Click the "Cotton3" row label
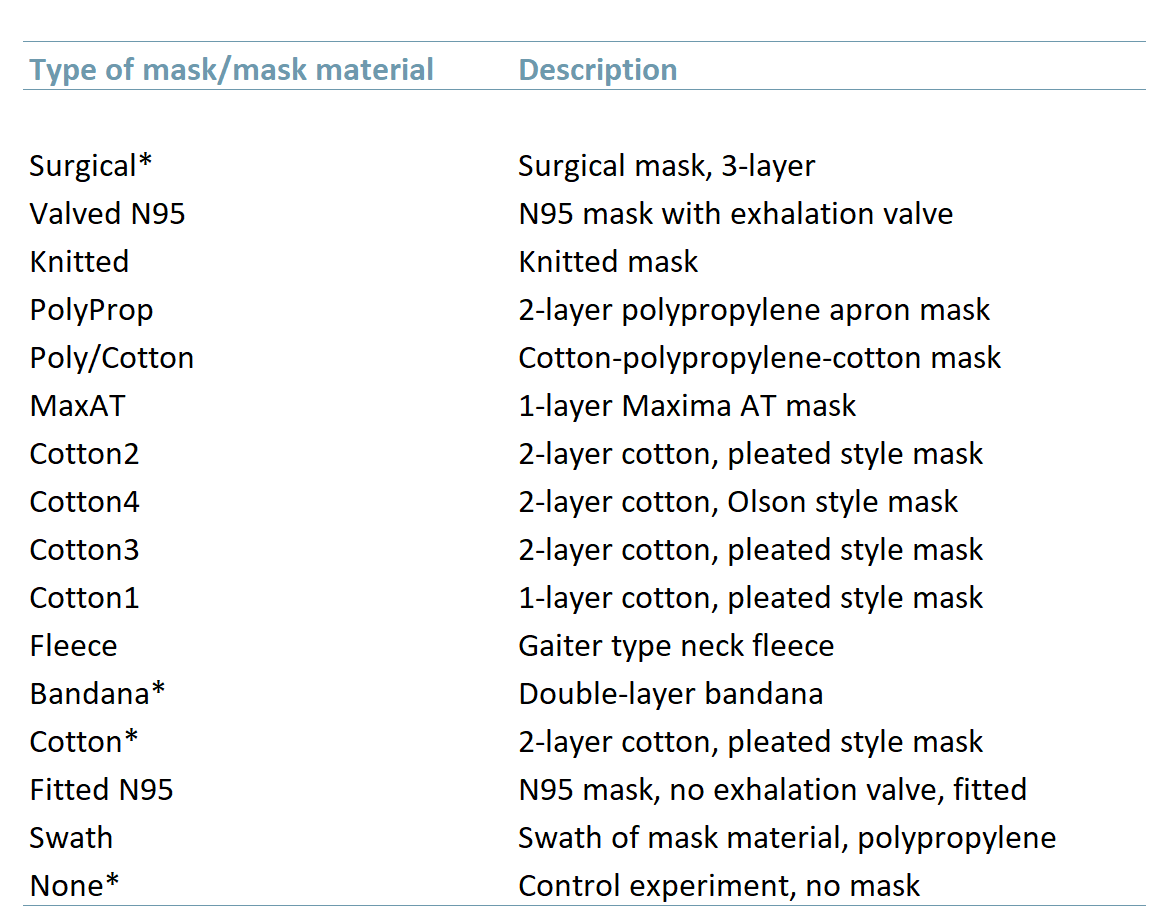 coord(84,549)
